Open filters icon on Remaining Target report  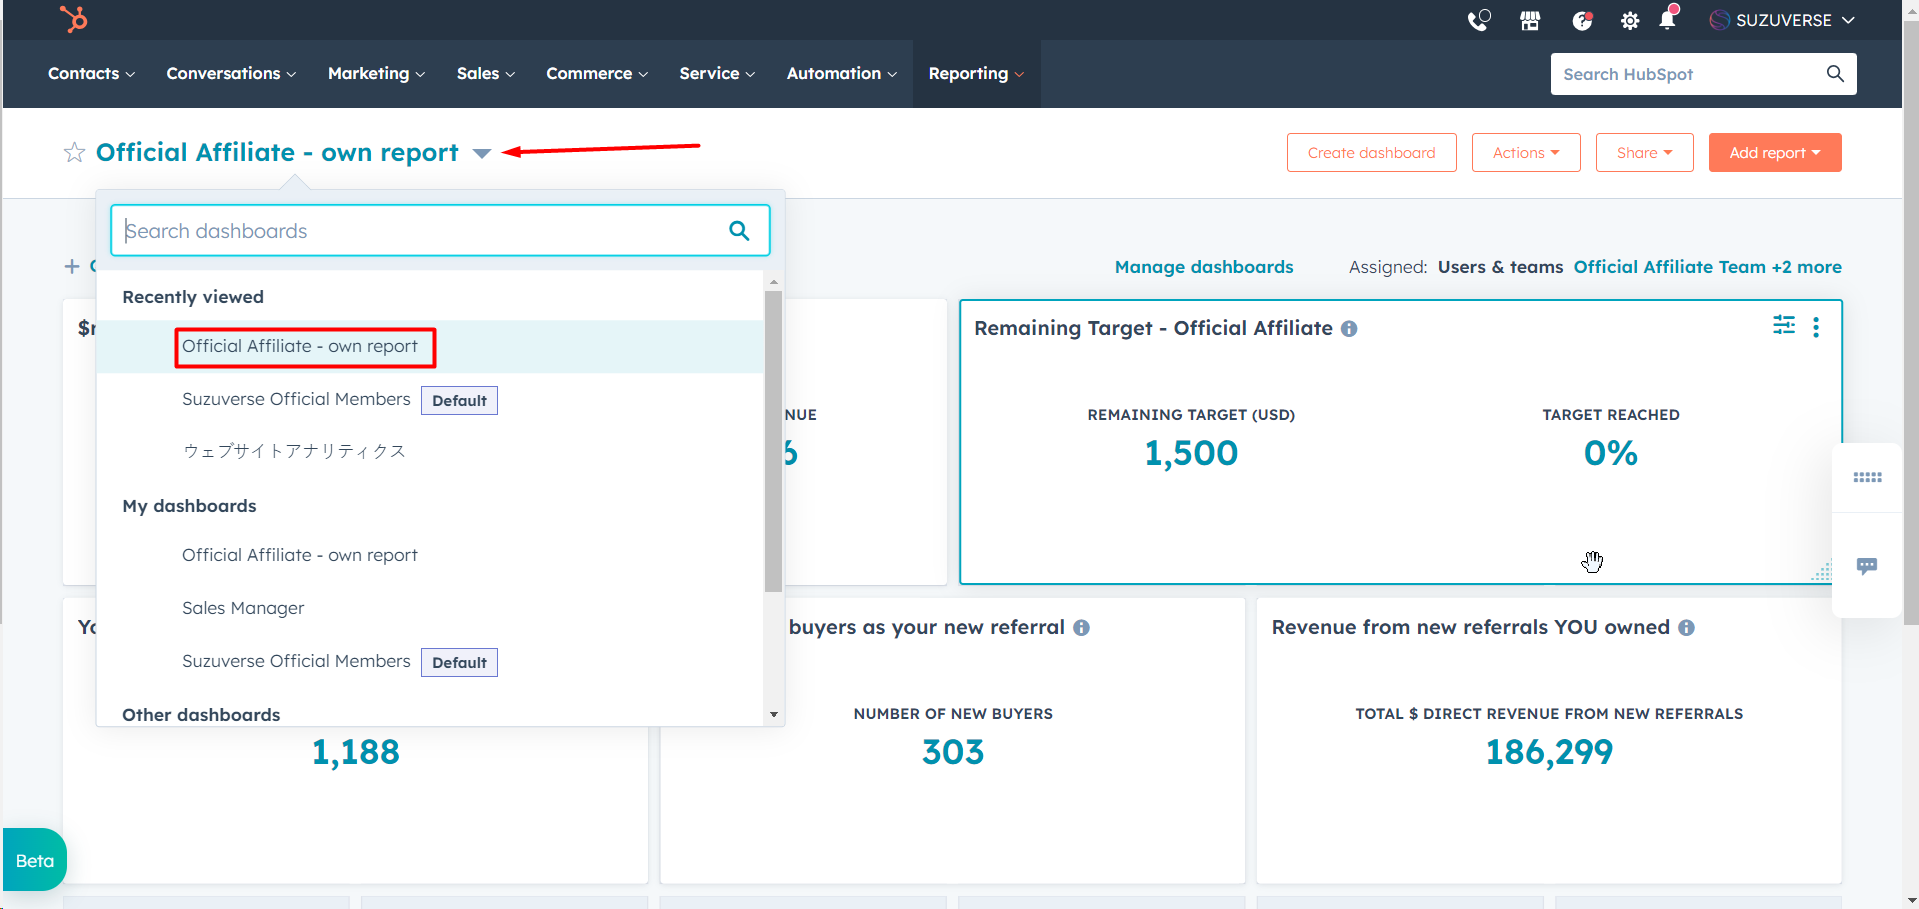coord(1784,326)
